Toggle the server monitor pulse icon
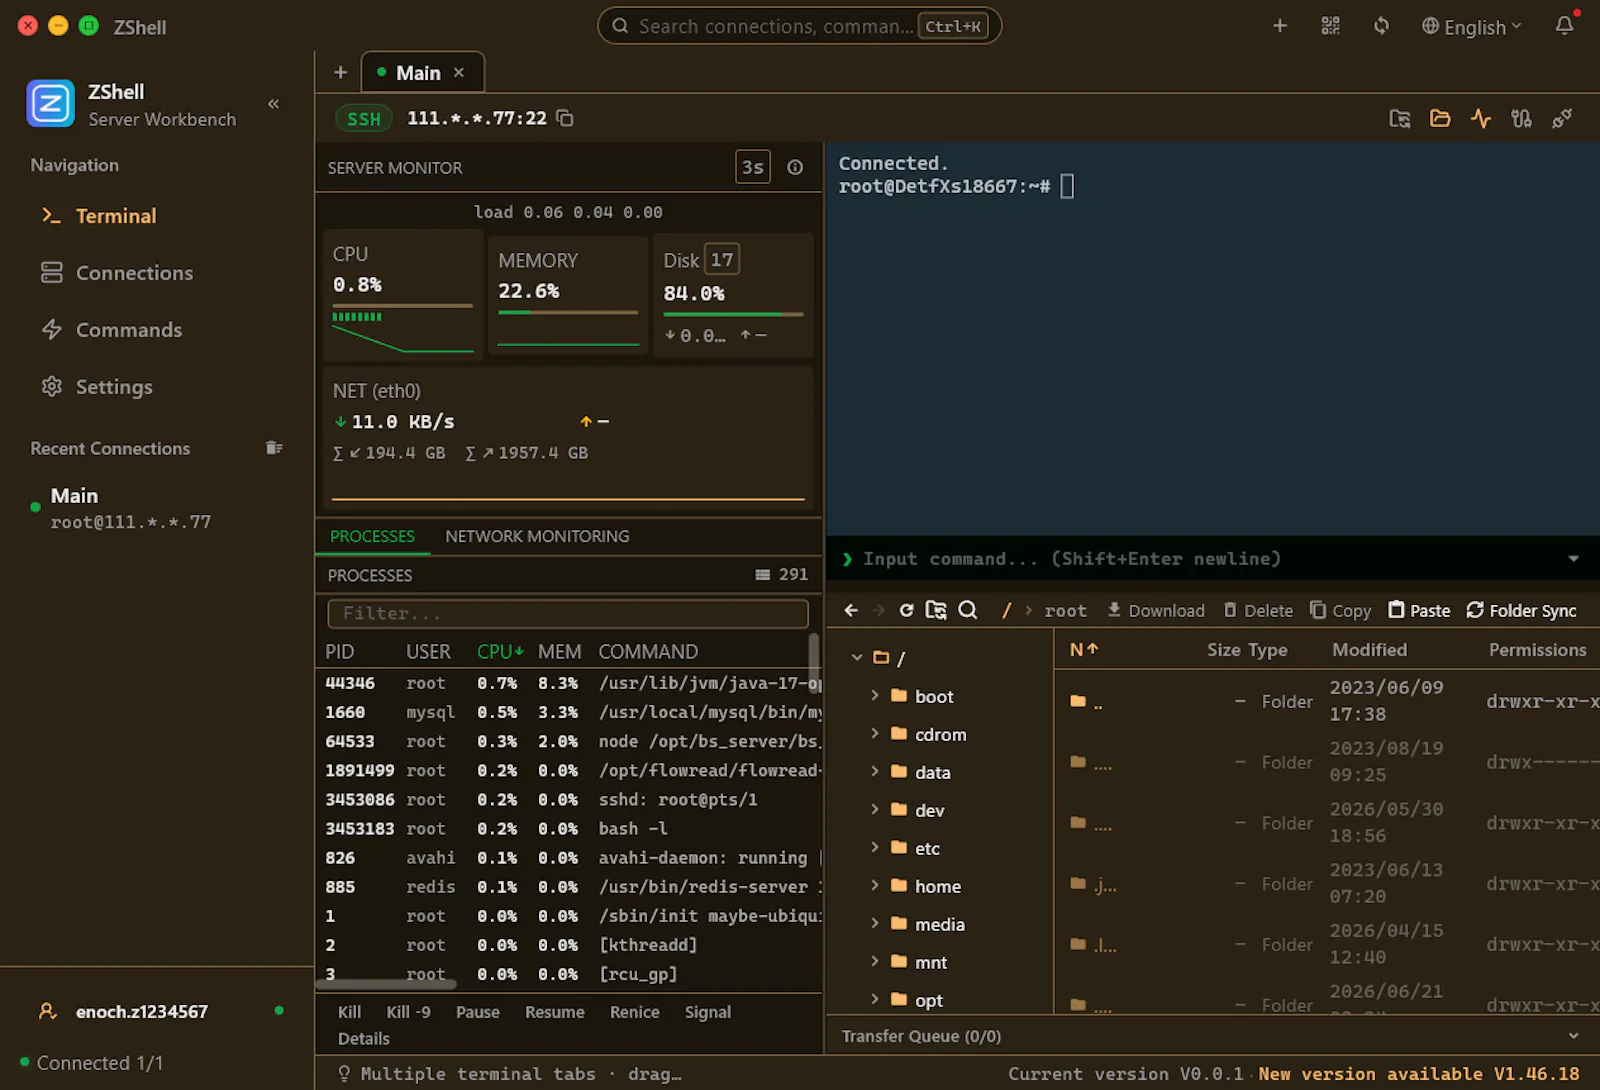1600x1090 pixels. coord(1481,119)
